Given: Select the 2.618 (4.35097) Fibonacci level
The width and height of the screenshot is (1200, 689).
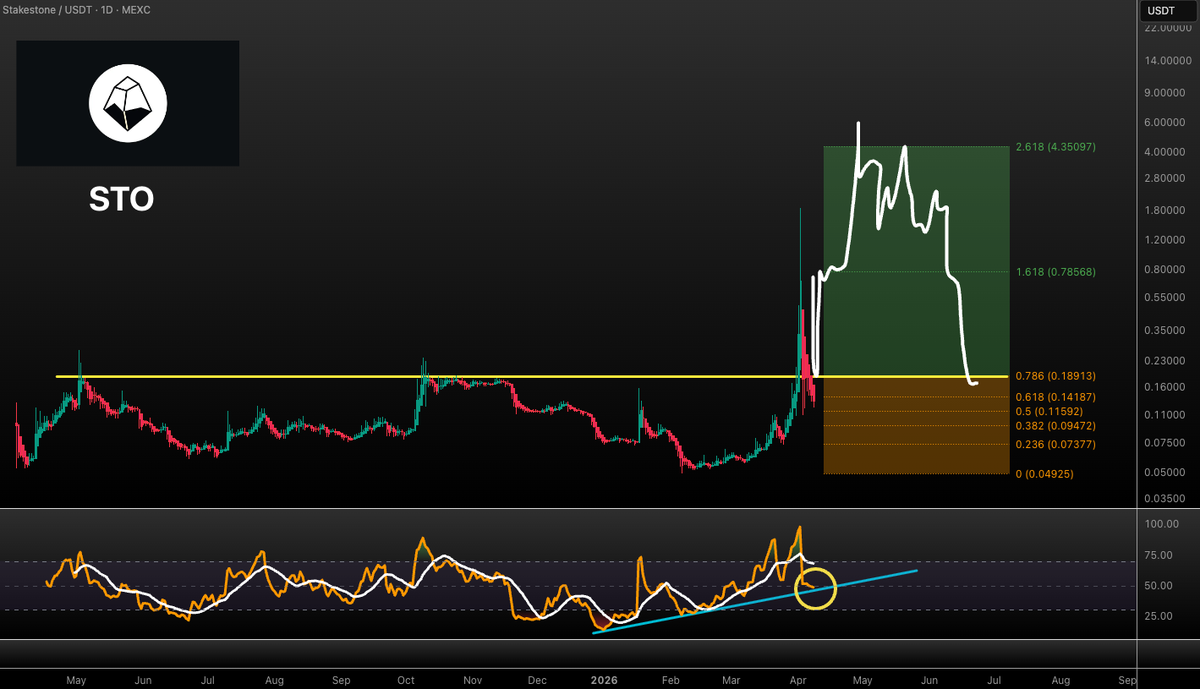Looking at the screenshot, I should tap(1055, 147).
